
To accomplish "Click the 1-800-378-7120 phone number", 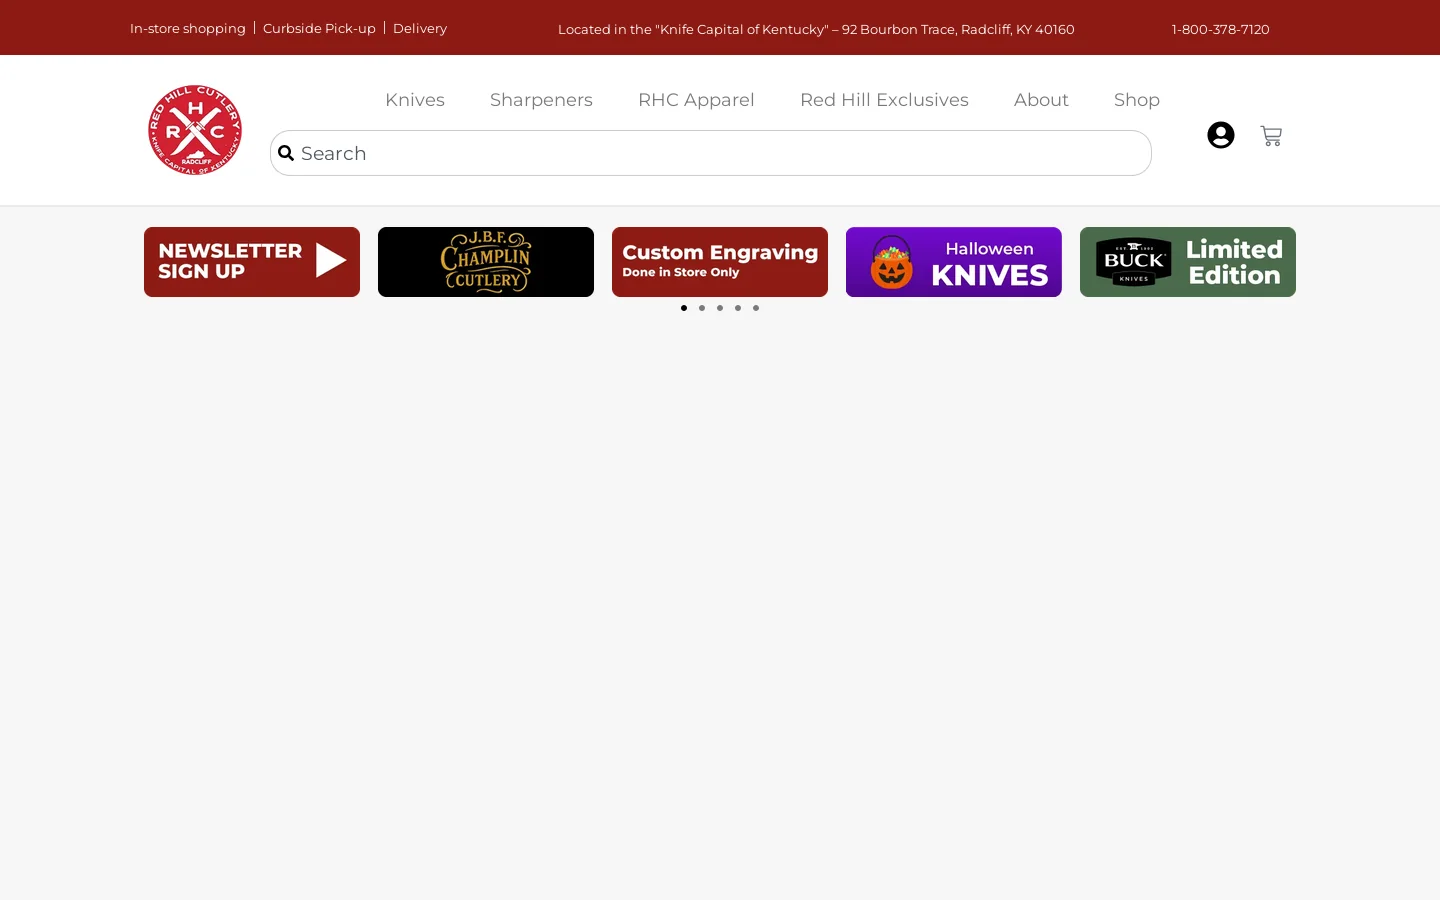I will [1220, 29].
